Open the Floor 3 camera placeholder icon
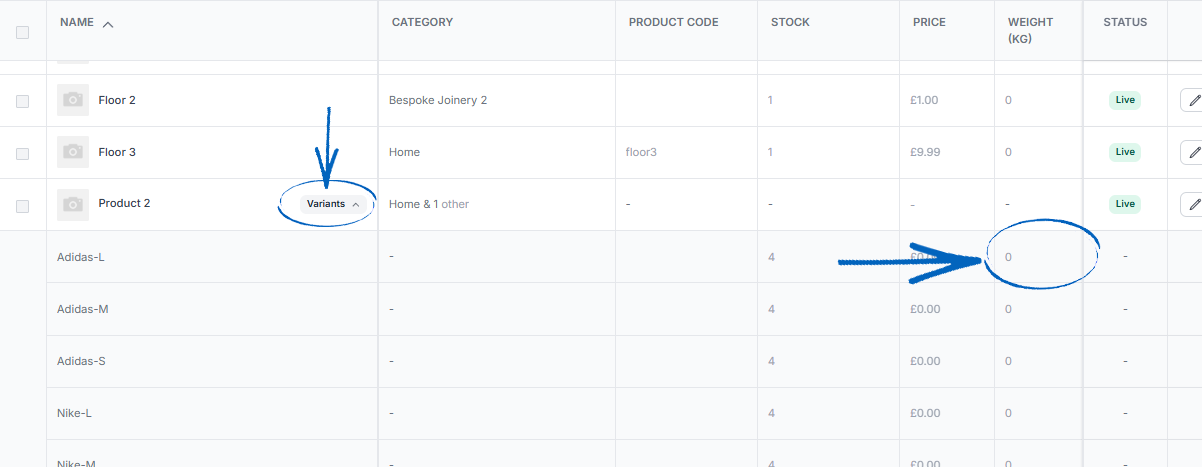 [73, 152]
